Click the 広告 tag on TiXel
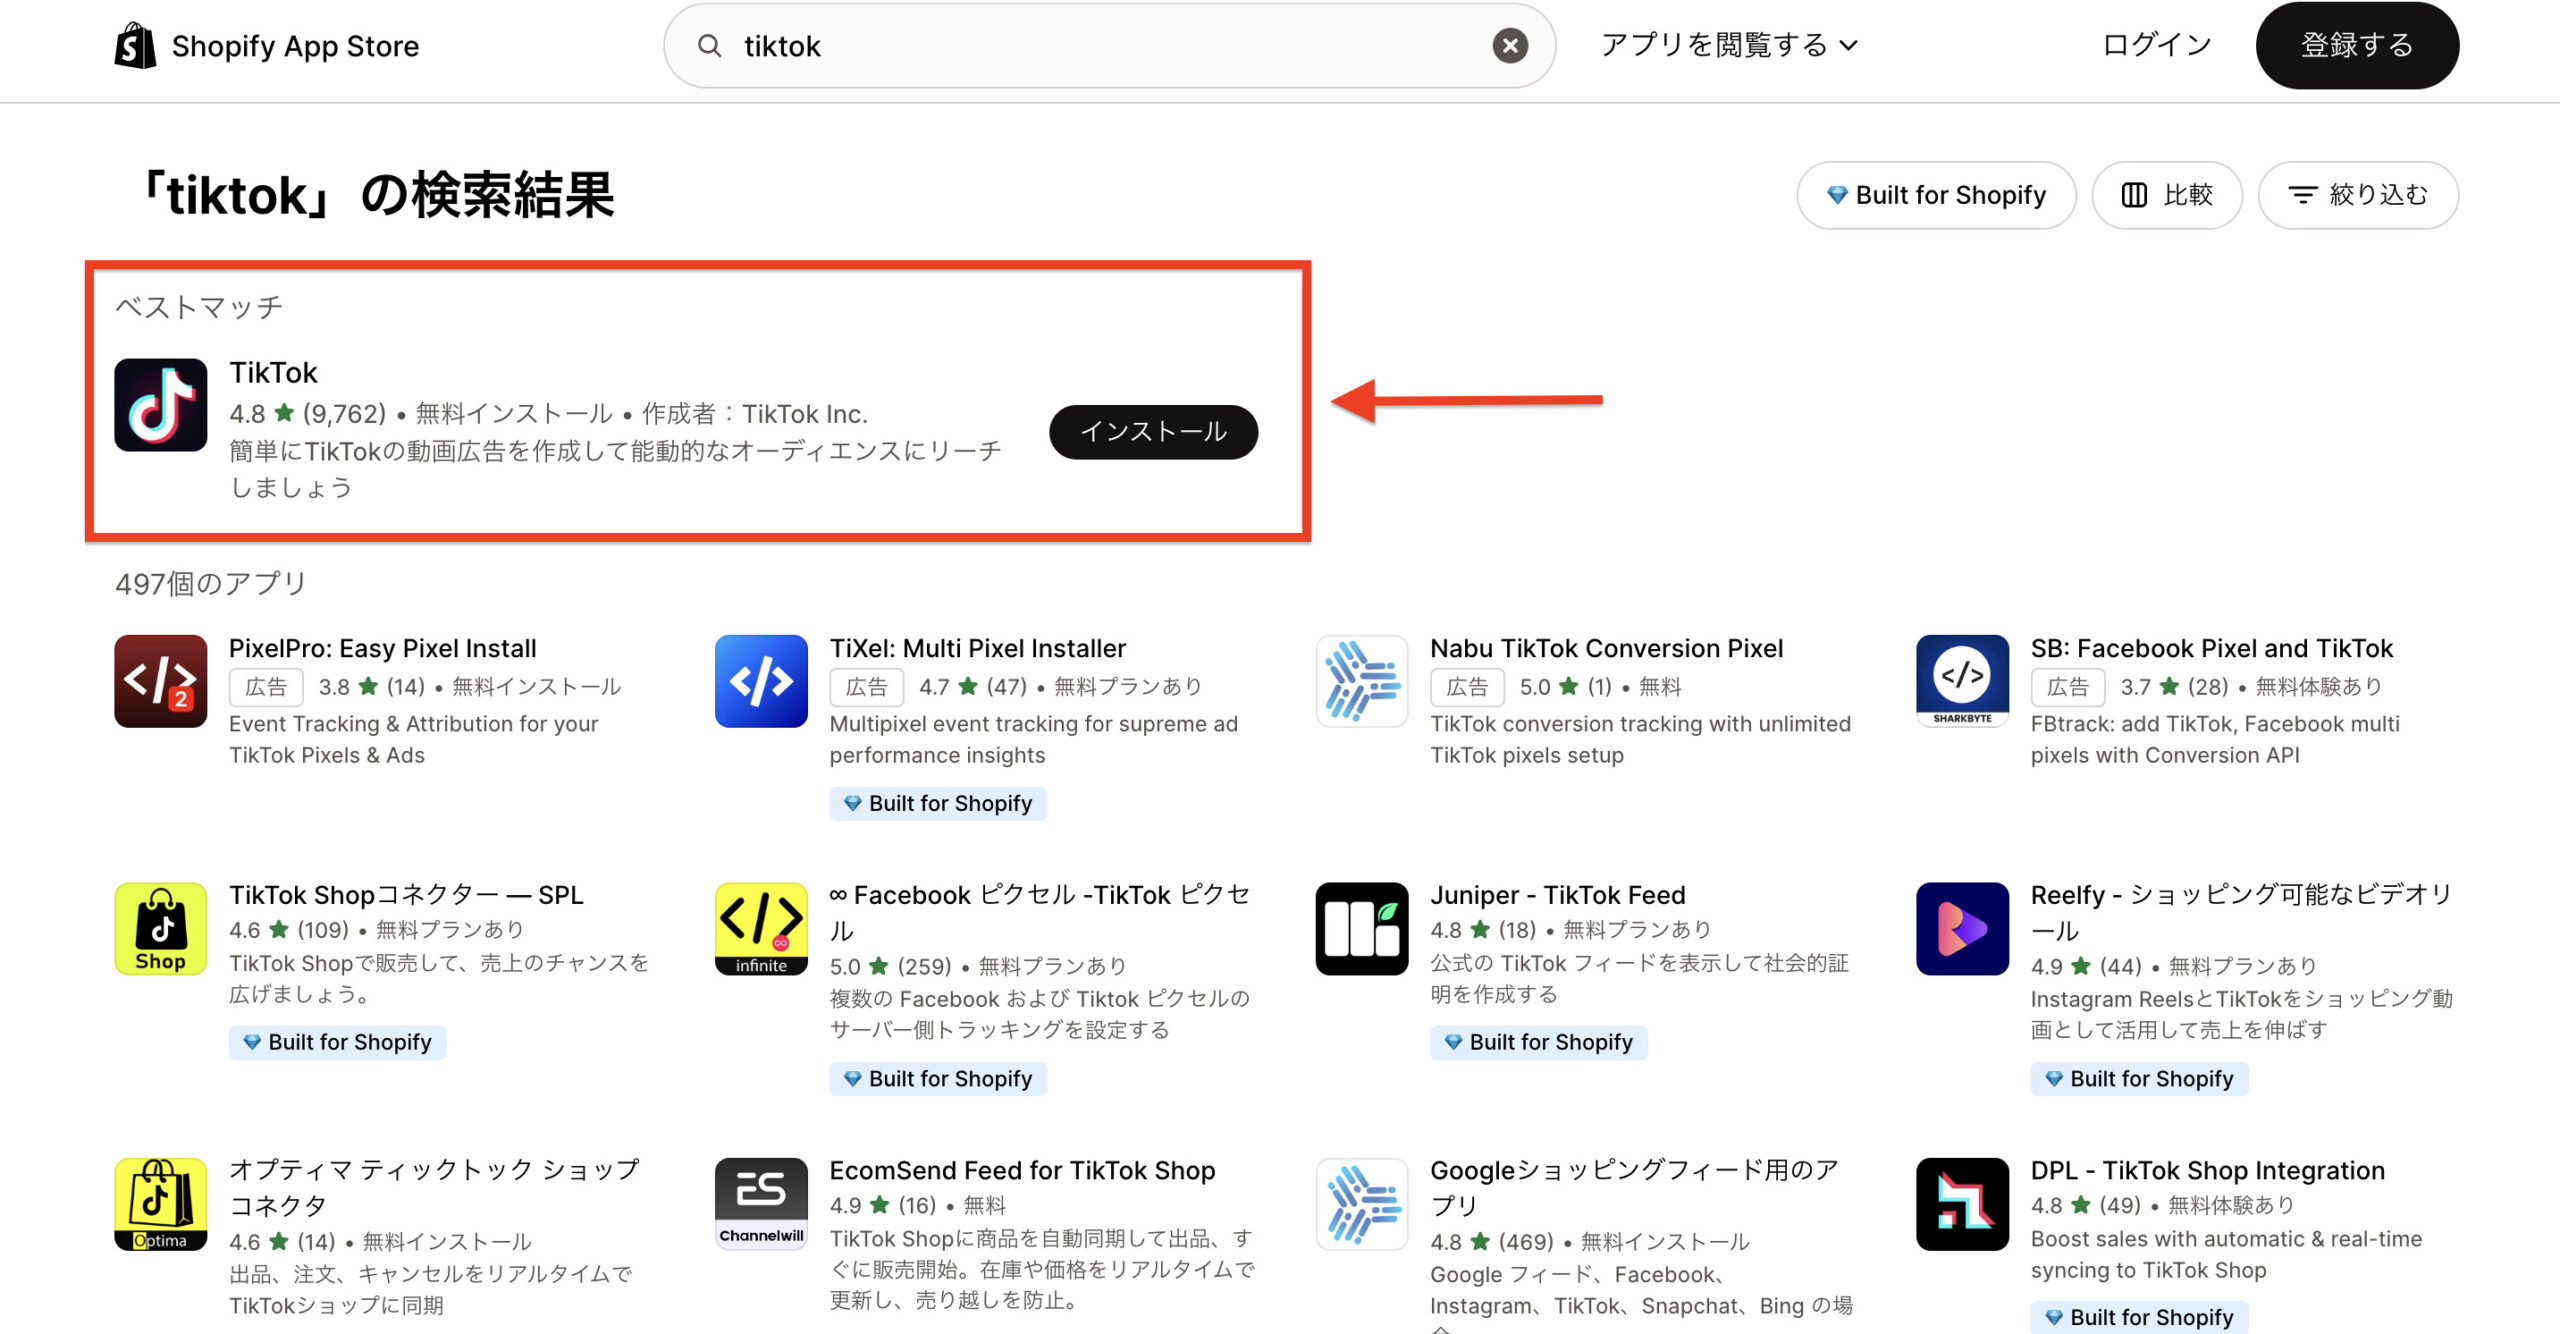 [x=866, y=687]
